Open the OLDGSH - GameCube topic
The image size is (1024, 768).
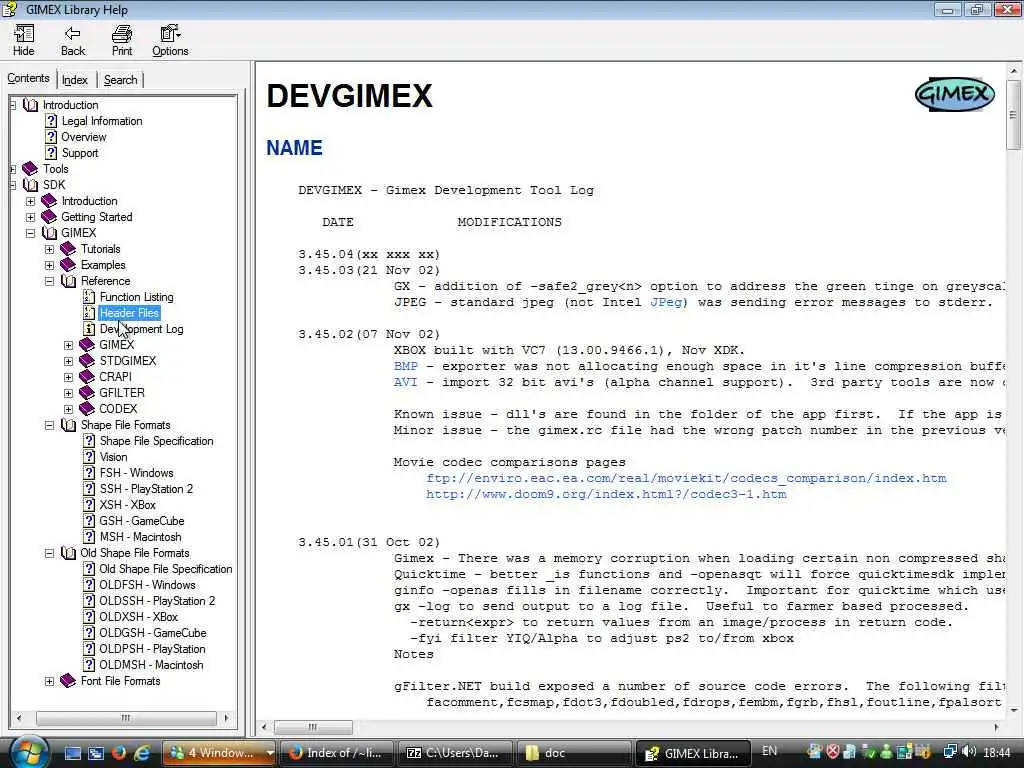(152, 633)
